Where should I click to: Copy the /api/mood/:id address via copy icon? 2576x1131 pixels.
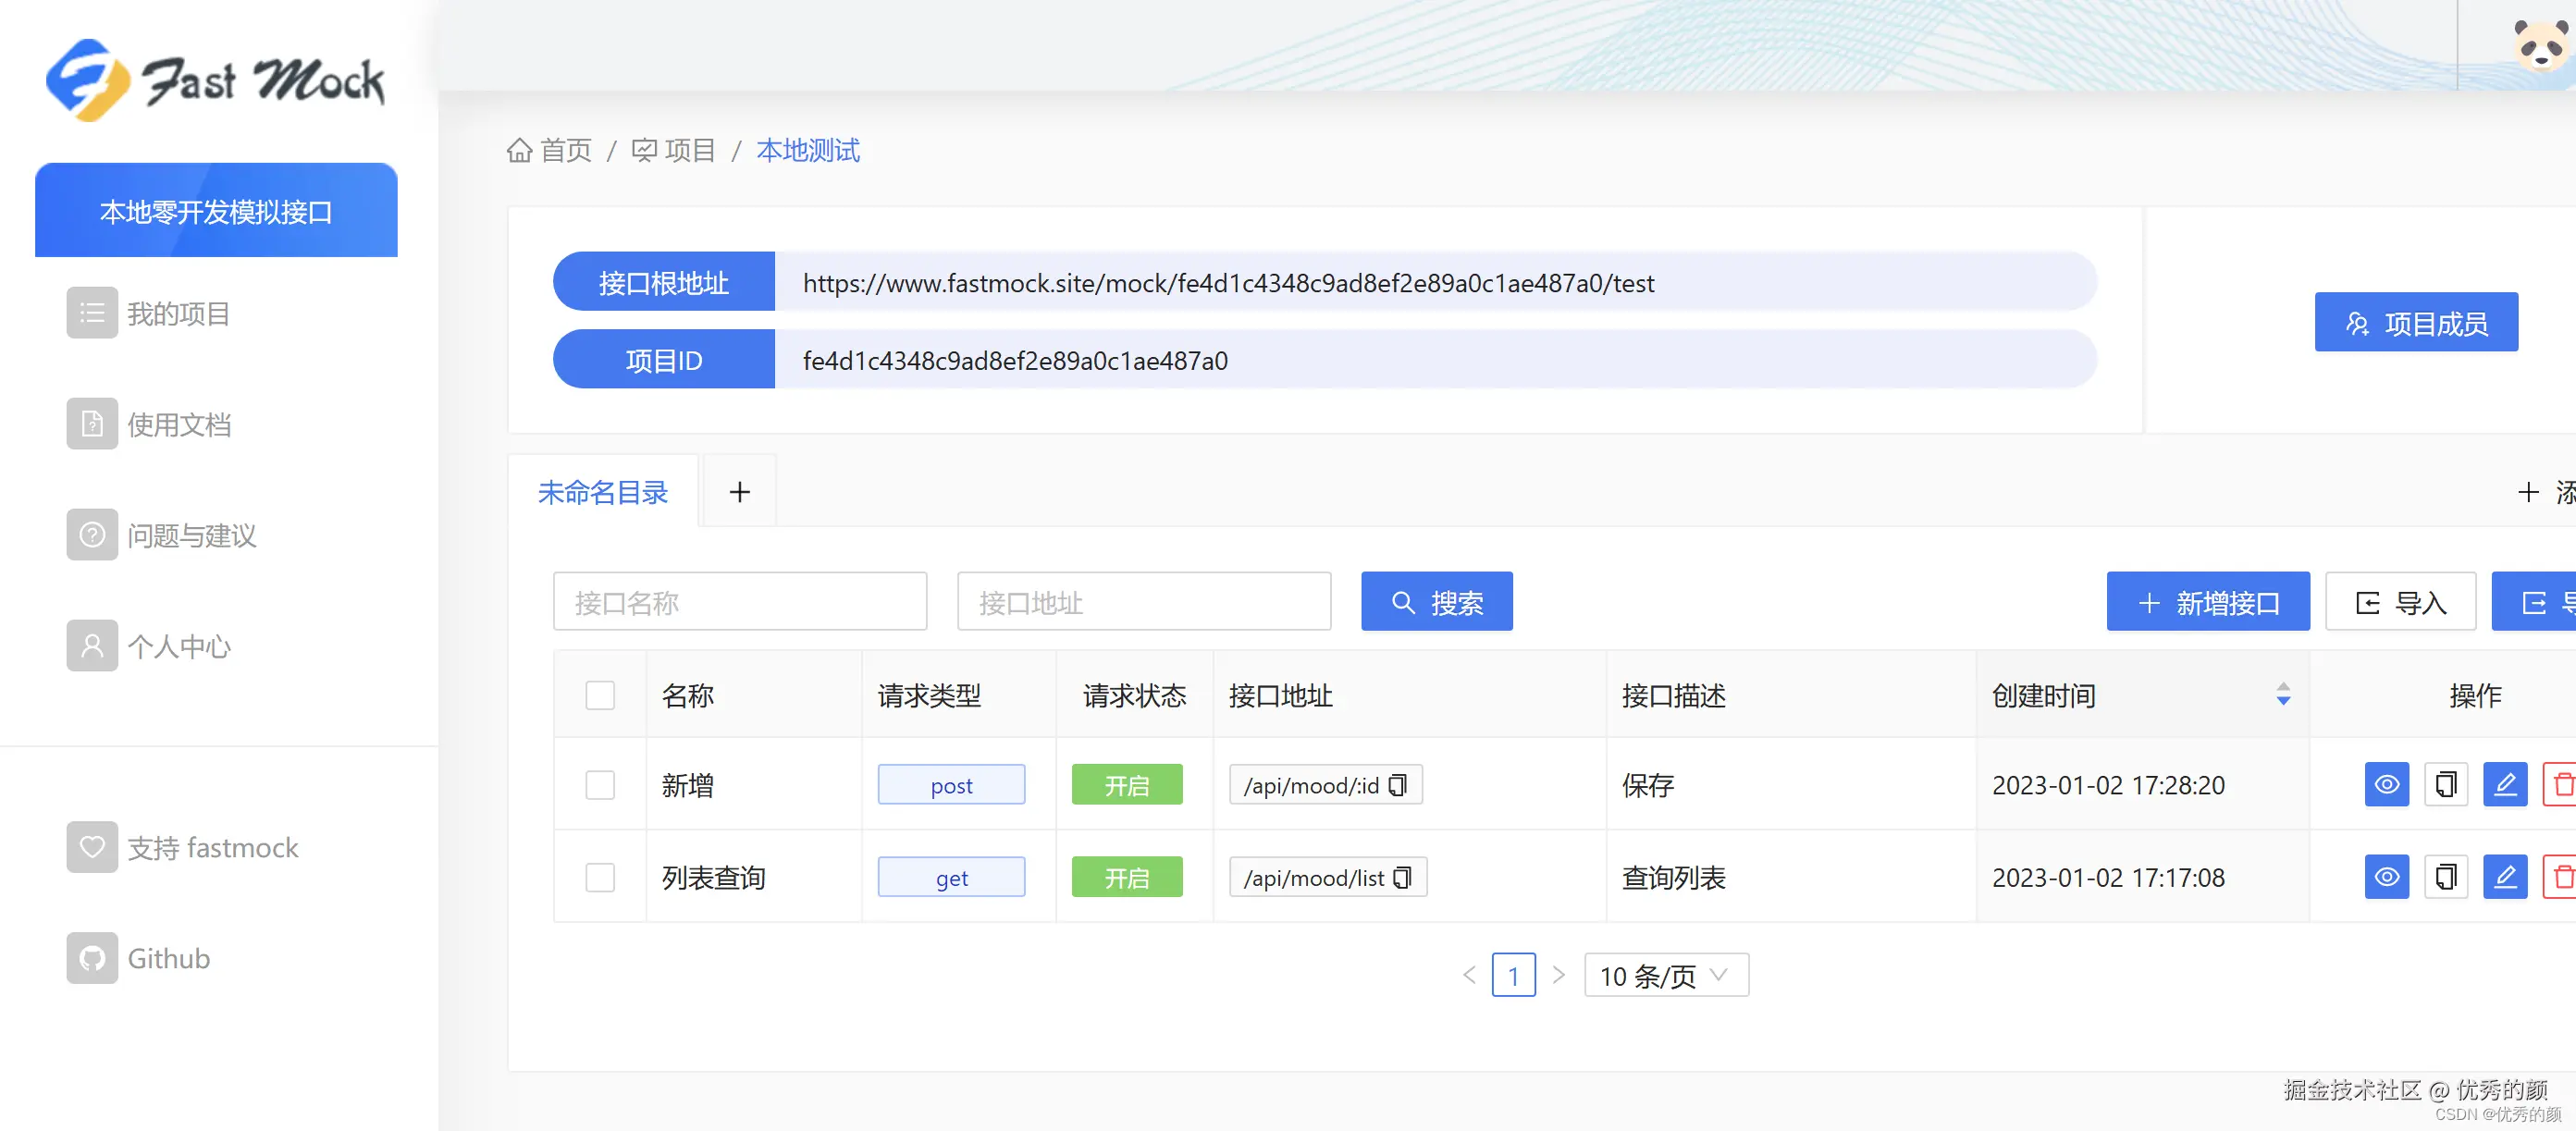[1398, 785]
